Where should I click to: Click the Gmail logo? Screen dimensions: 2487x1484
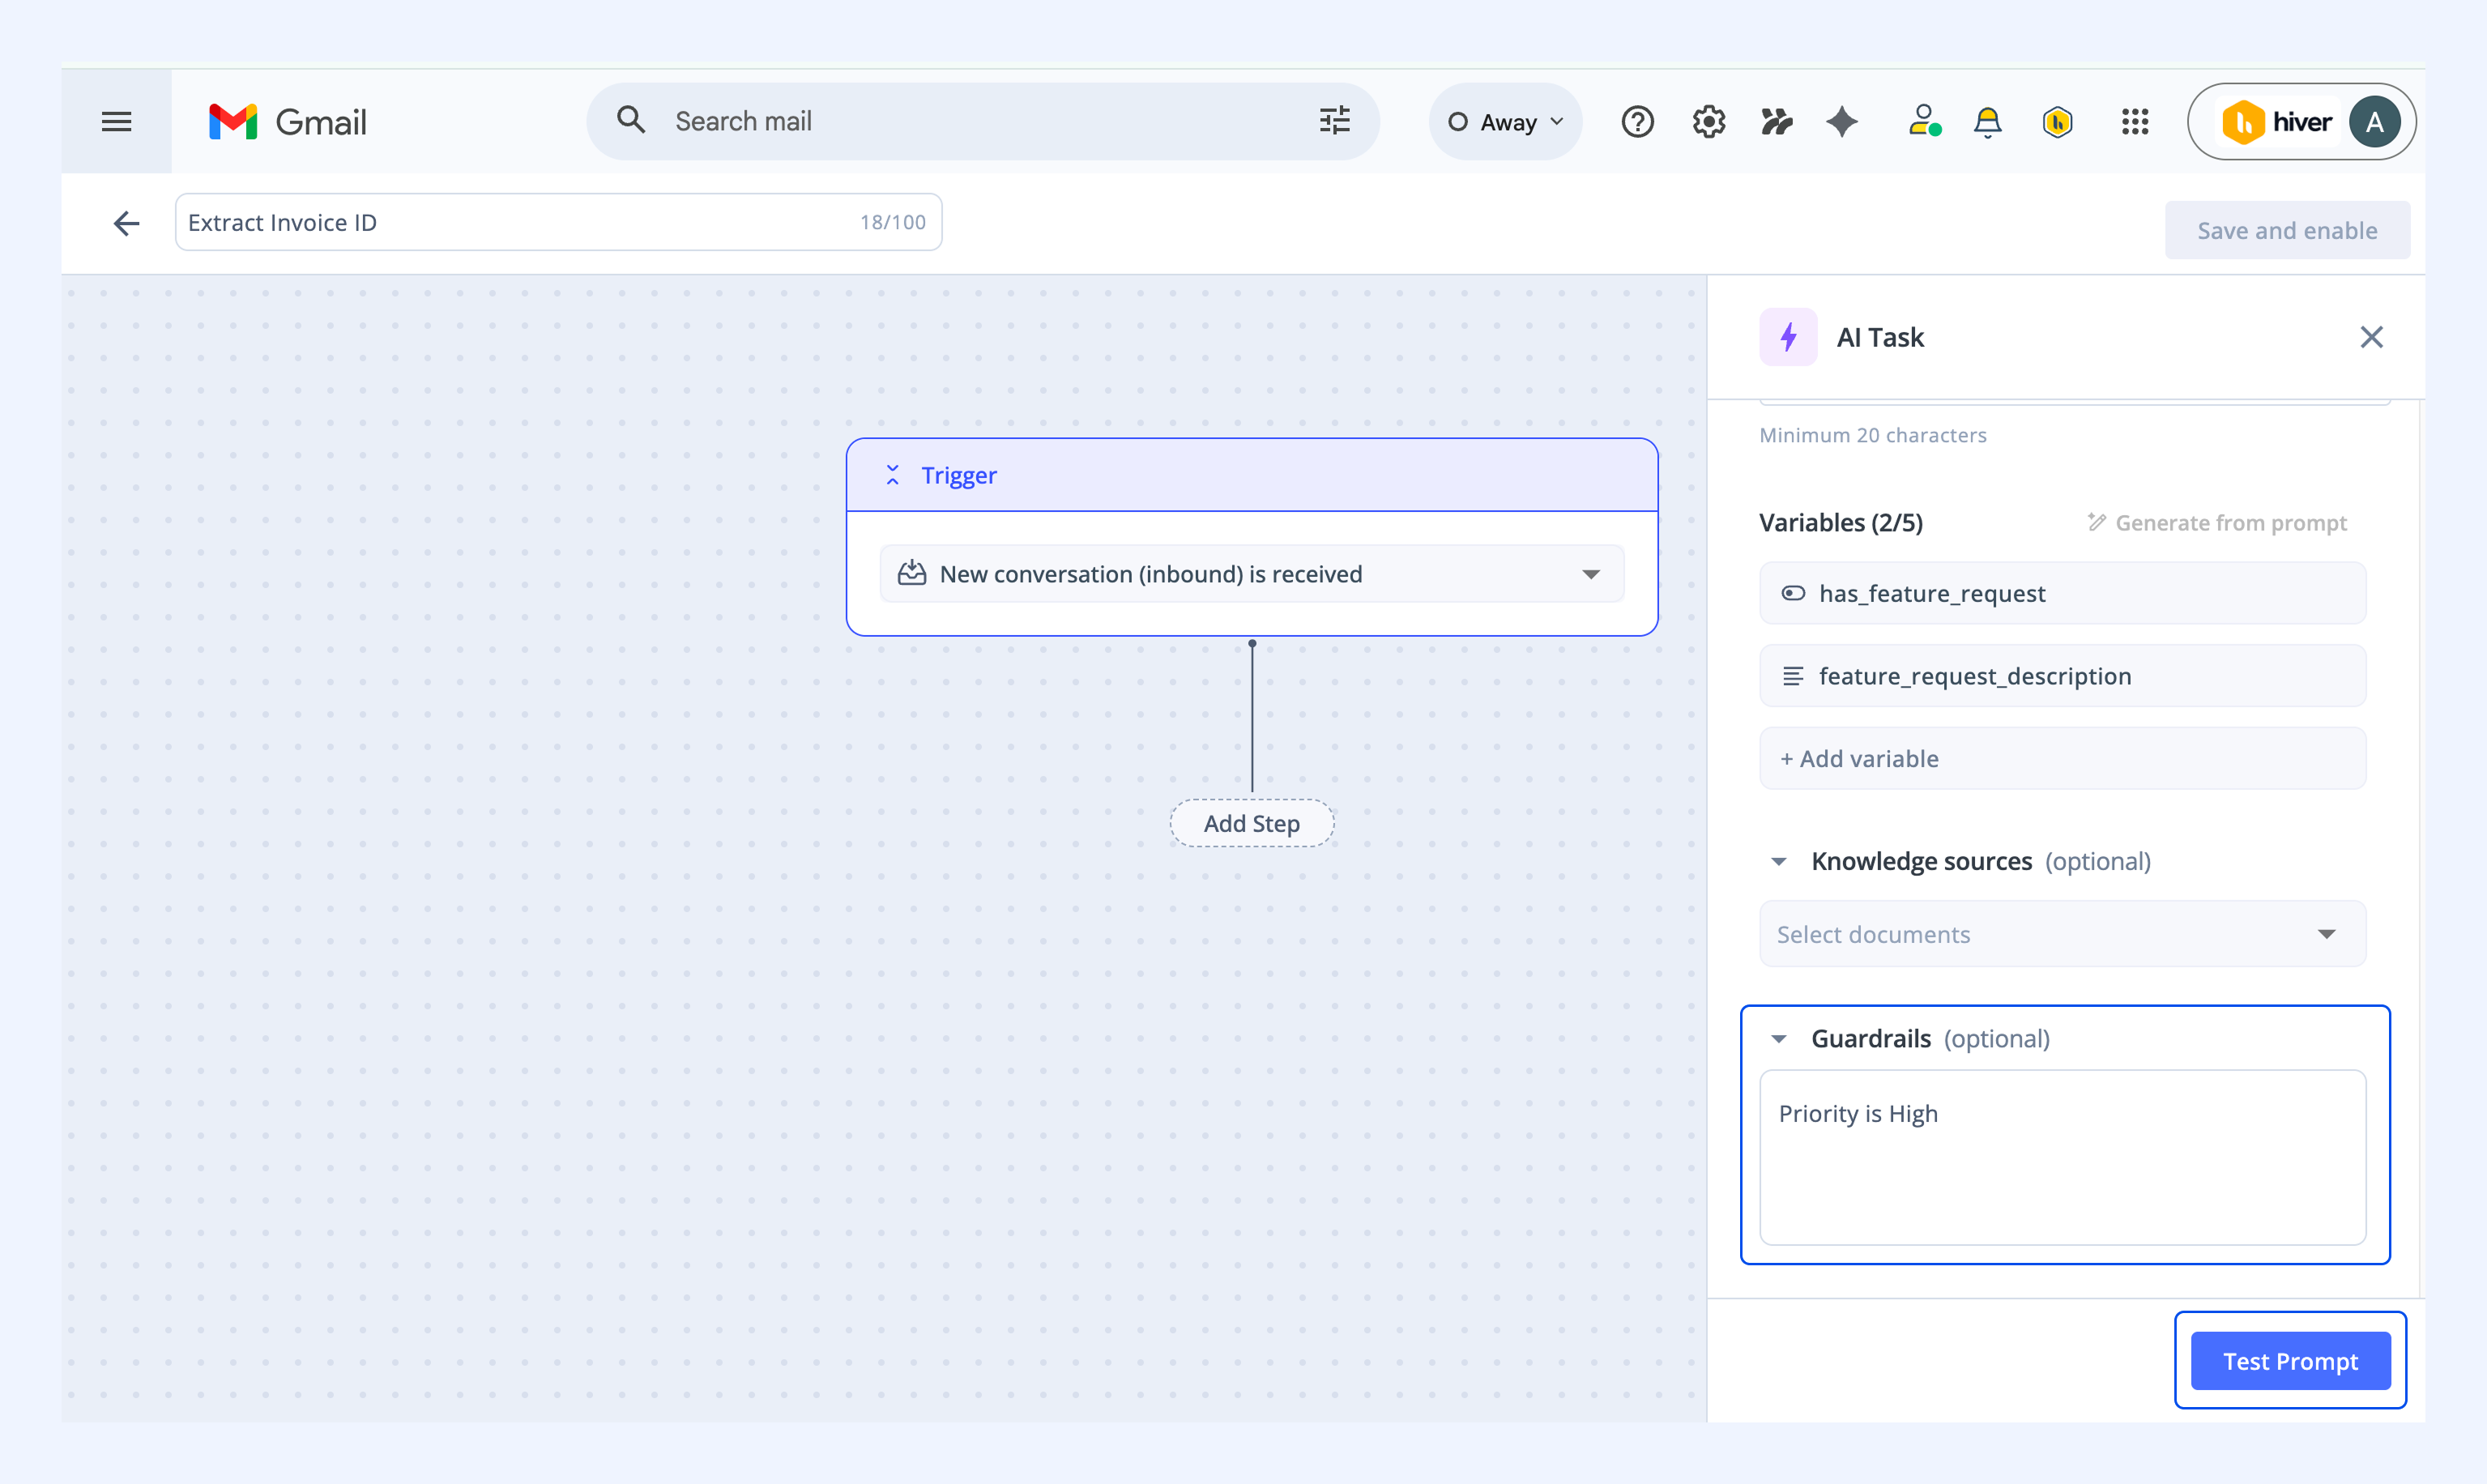(287, 122)
